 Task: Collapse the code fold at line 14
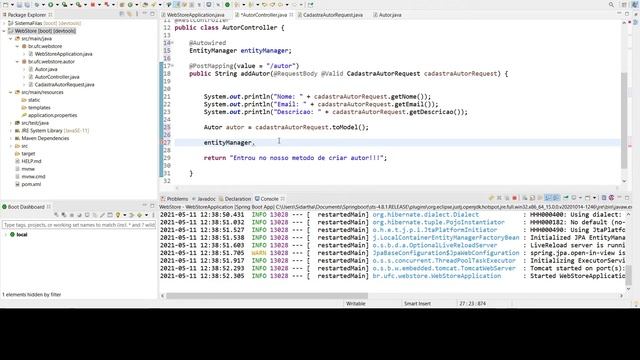pos(173,43)
